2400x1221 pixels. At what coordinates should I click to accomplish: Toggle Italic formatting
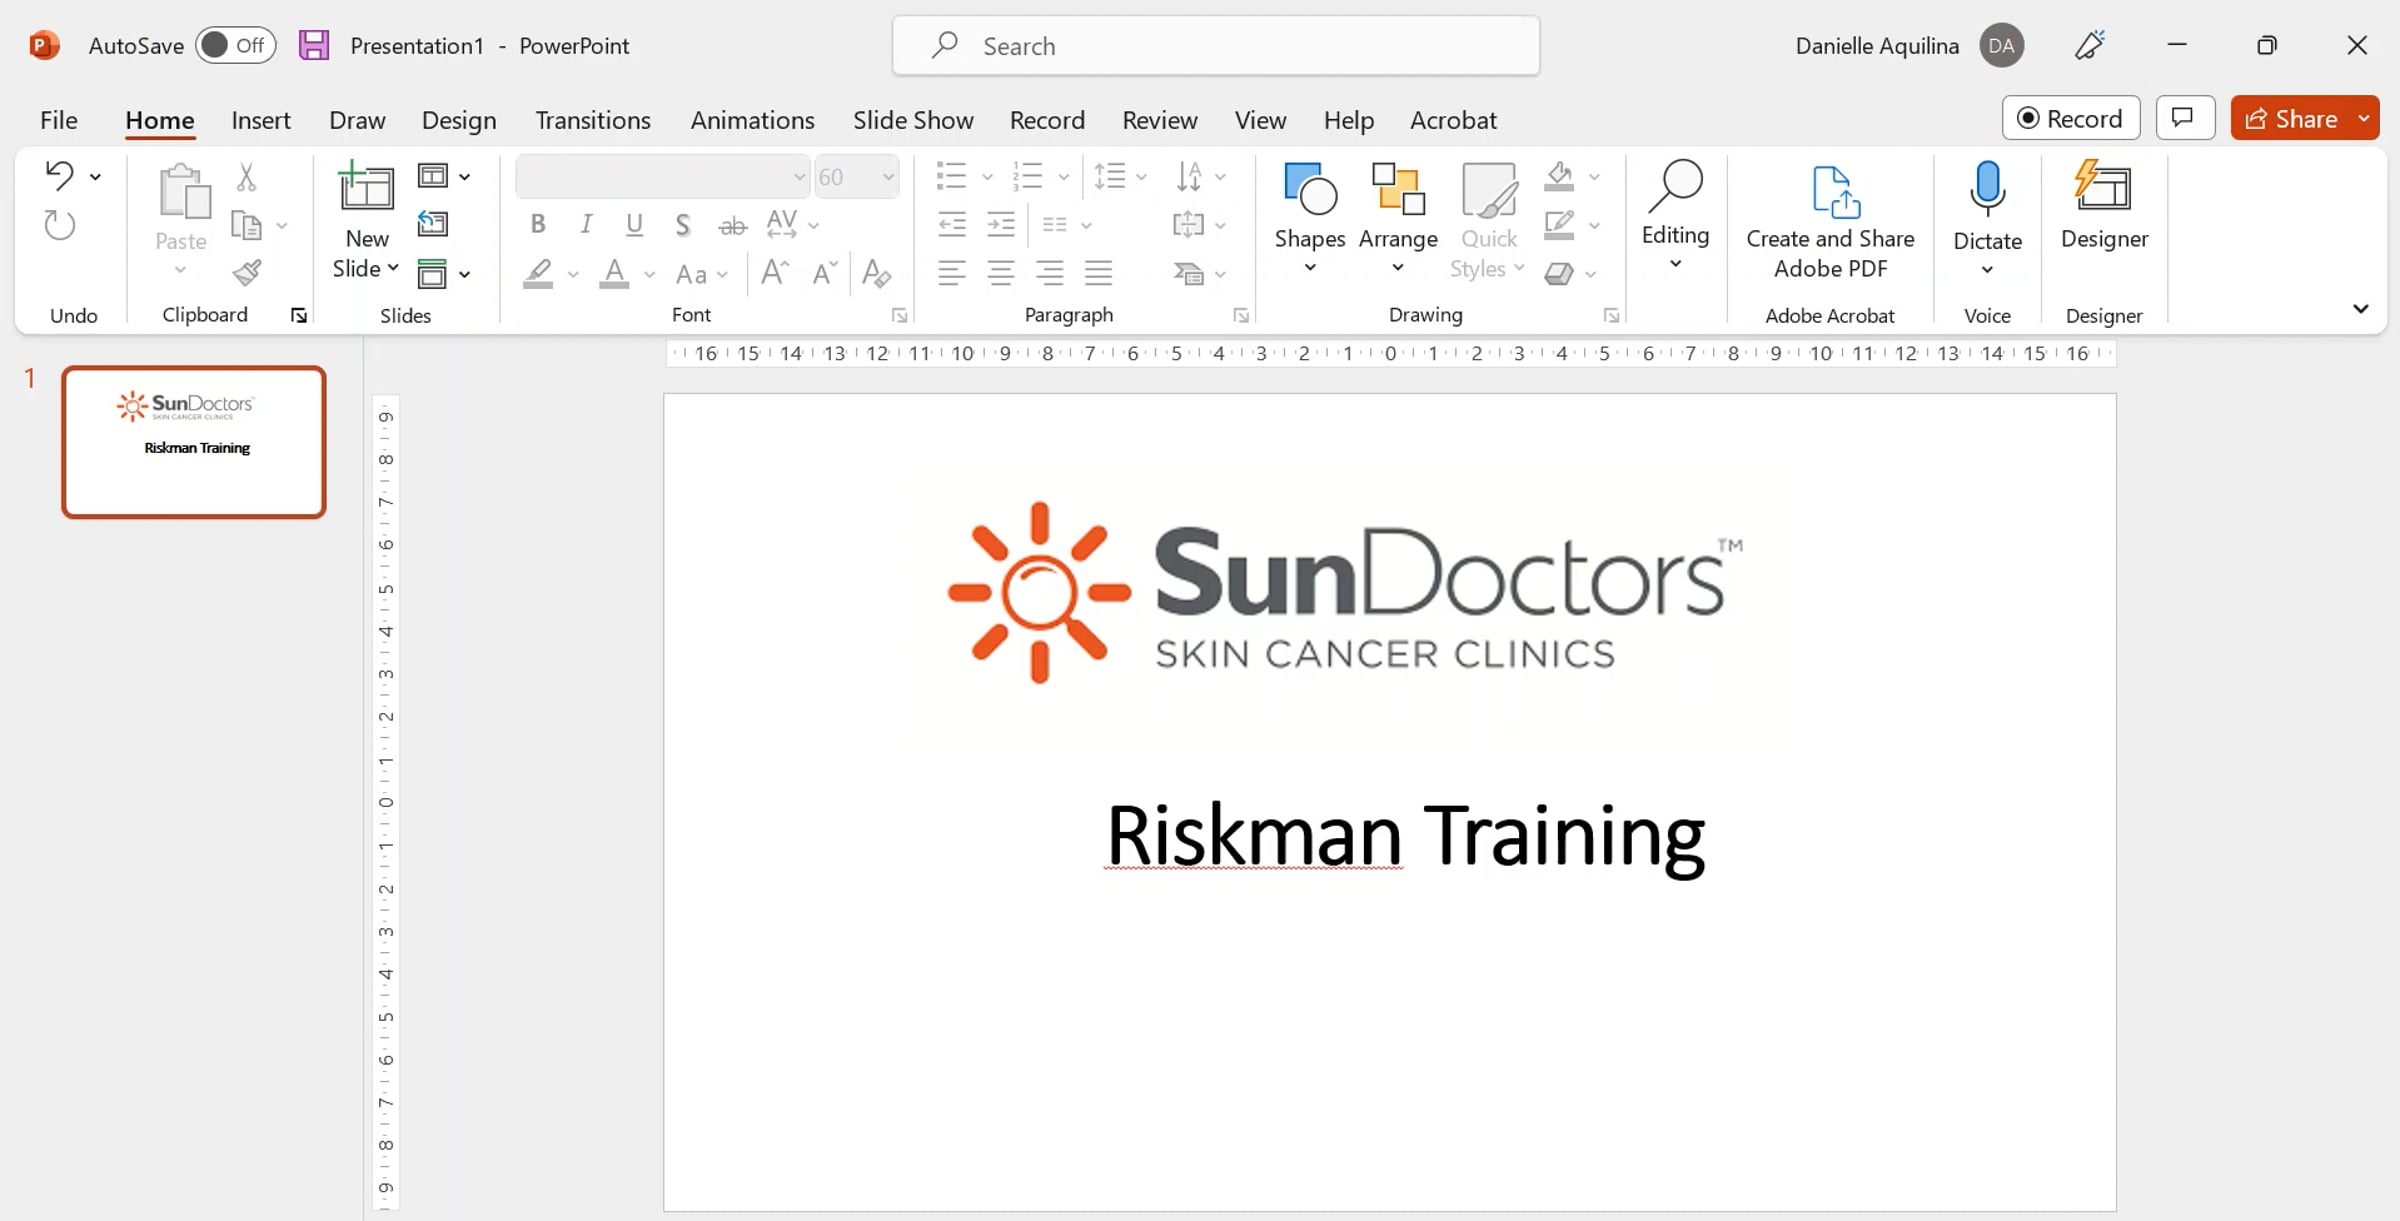[x=586, y=225]
